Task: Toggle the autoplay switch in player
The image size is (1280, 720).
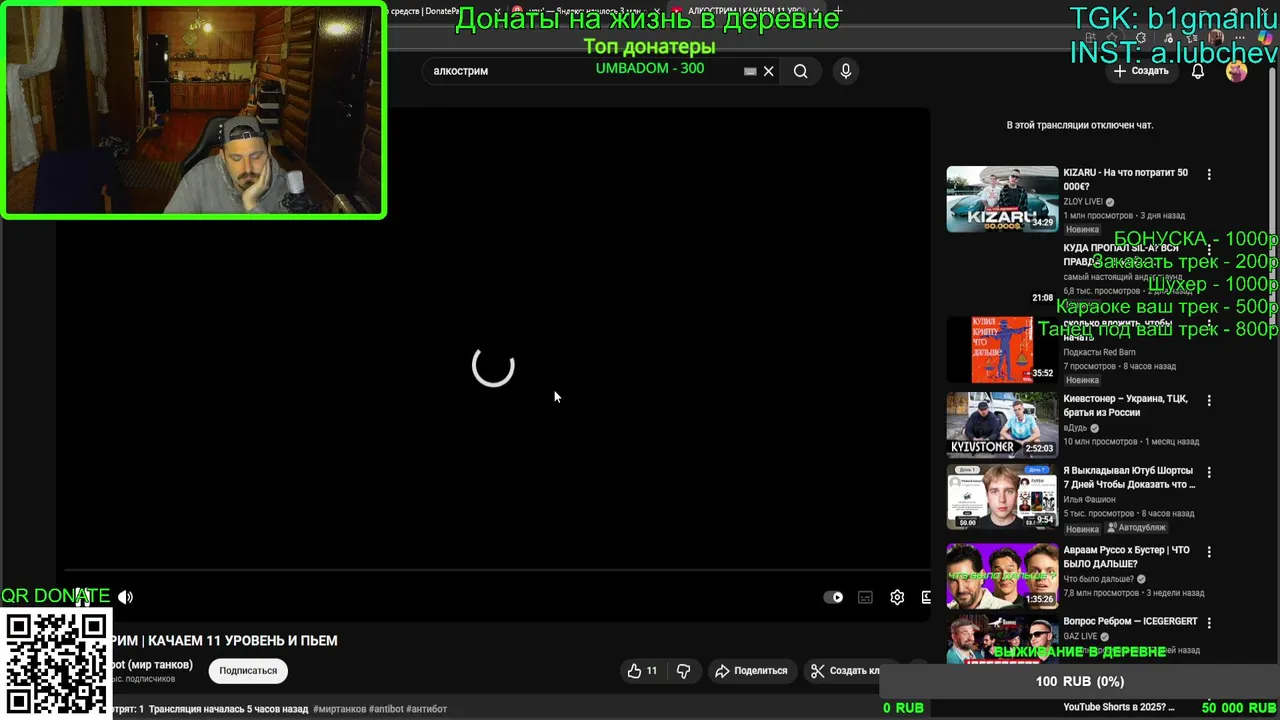Action: pyautogui.click(x=833, y=597)
